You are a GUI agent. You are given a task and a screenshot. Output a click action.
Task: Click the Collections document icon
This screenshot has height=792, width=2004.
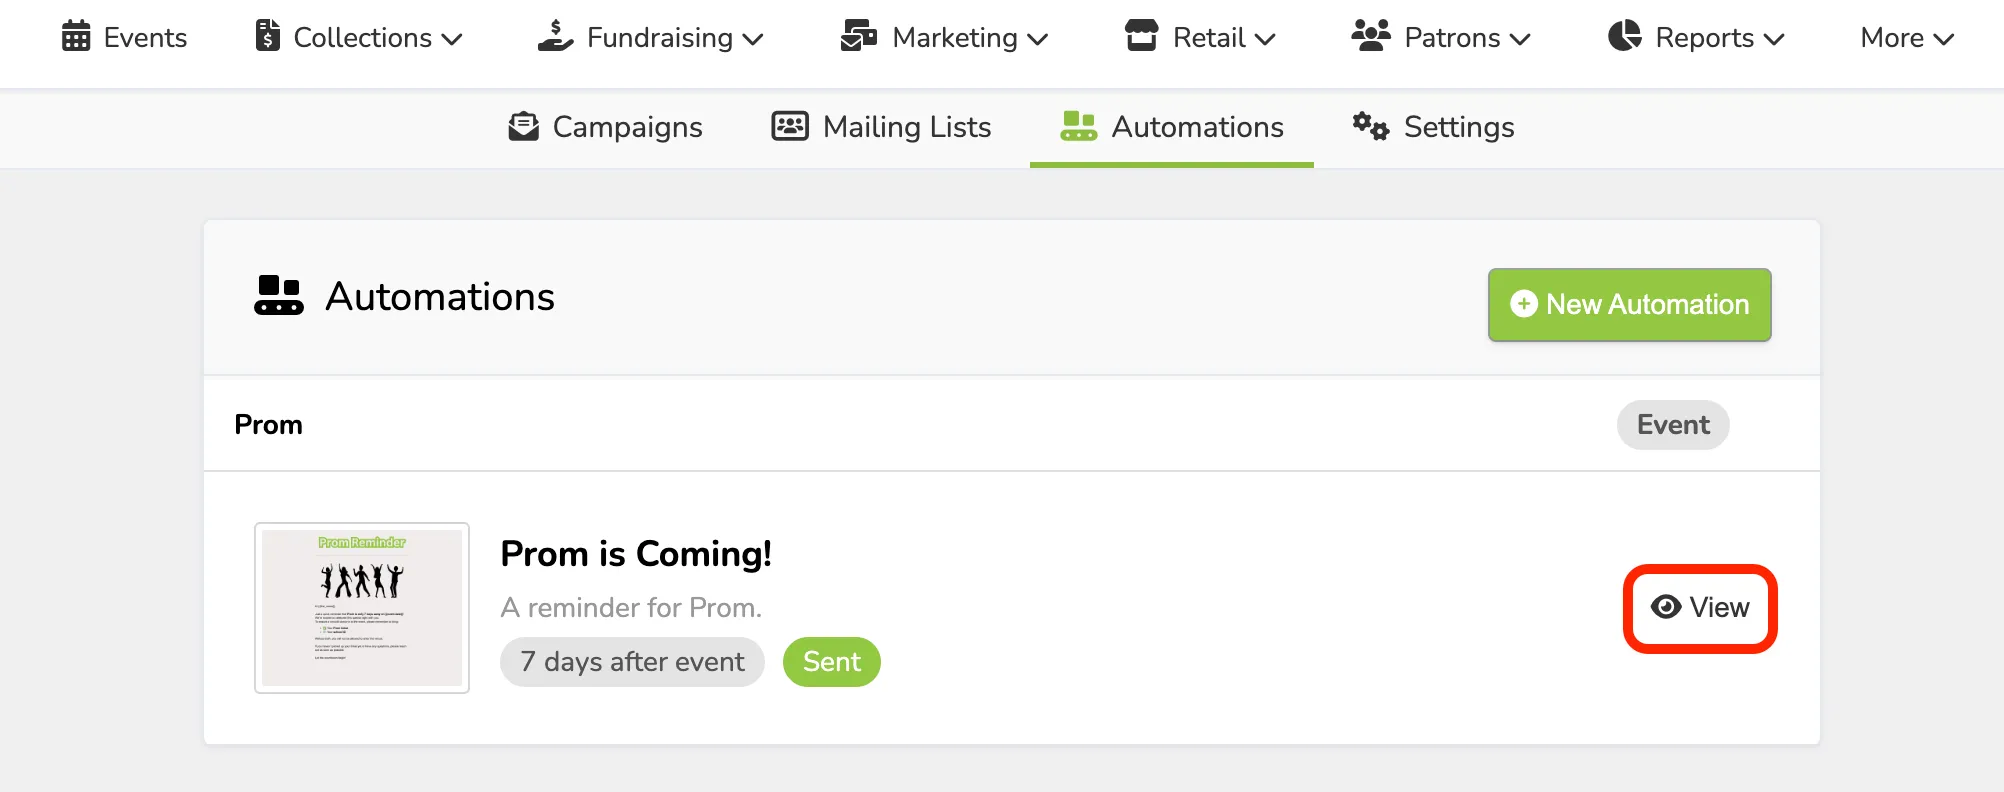tap(267, 36)
